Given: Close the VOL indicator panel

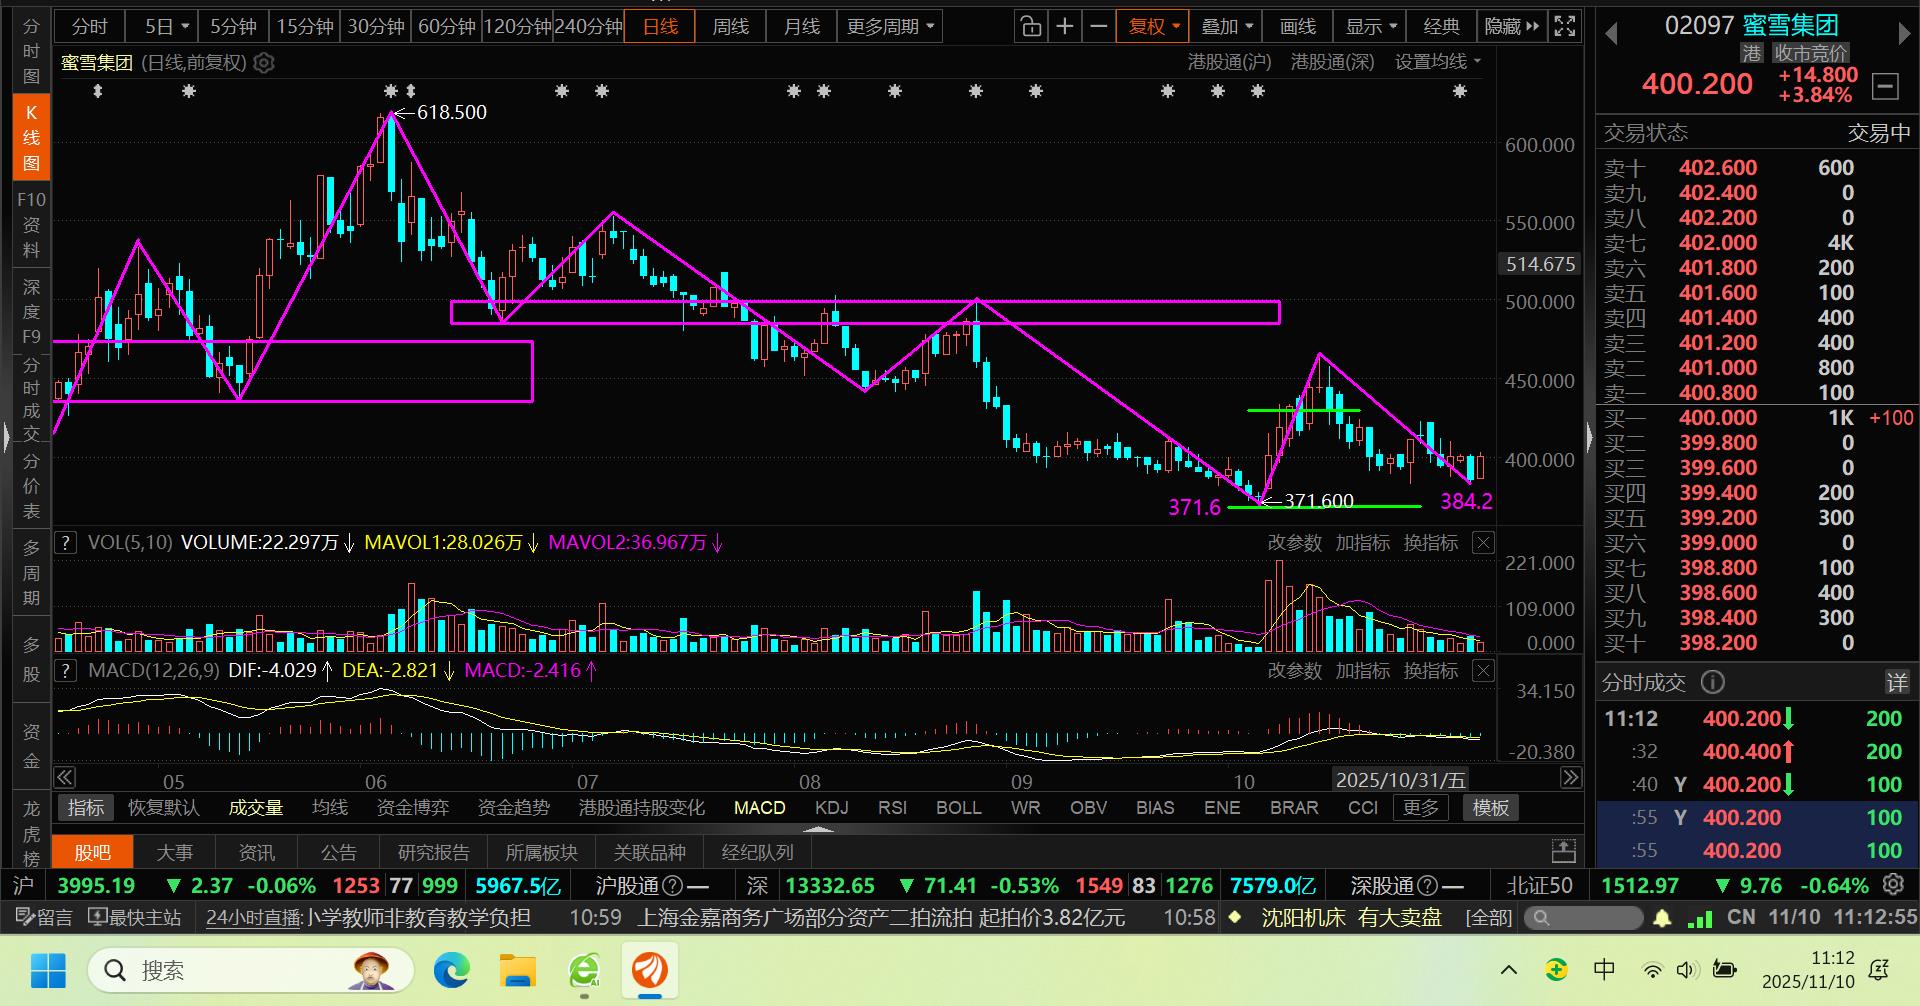Looking at the screenshot, I should coord(1484,543).
